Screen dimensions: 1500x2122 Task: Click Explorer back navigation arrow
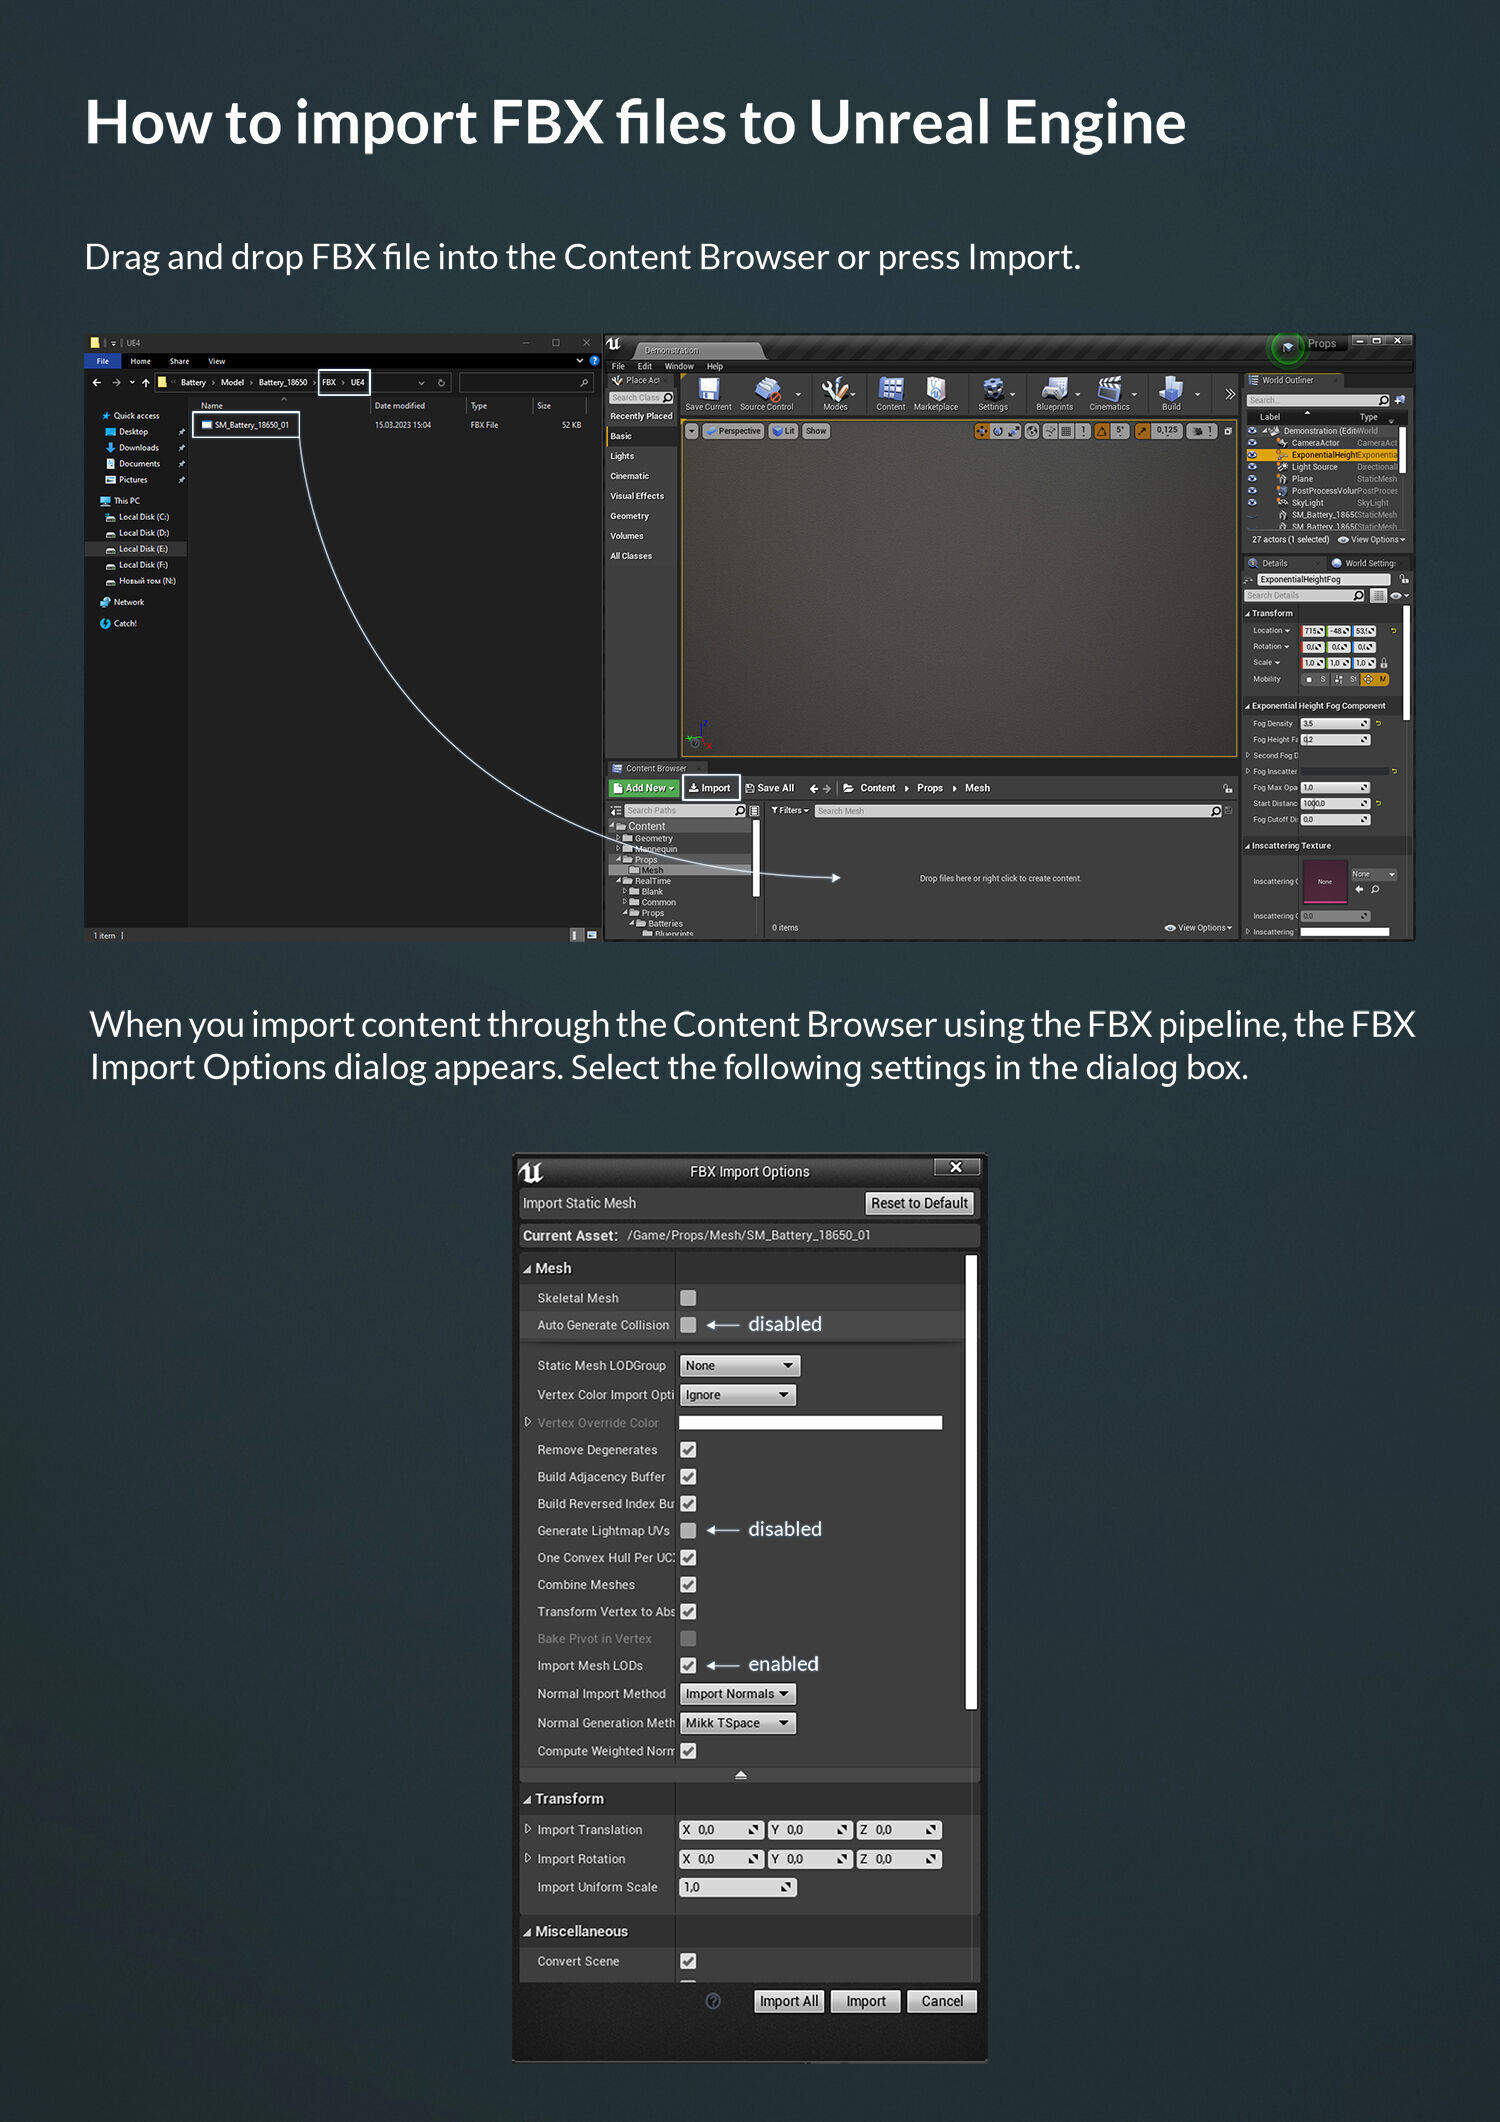(x=97, y=383)
